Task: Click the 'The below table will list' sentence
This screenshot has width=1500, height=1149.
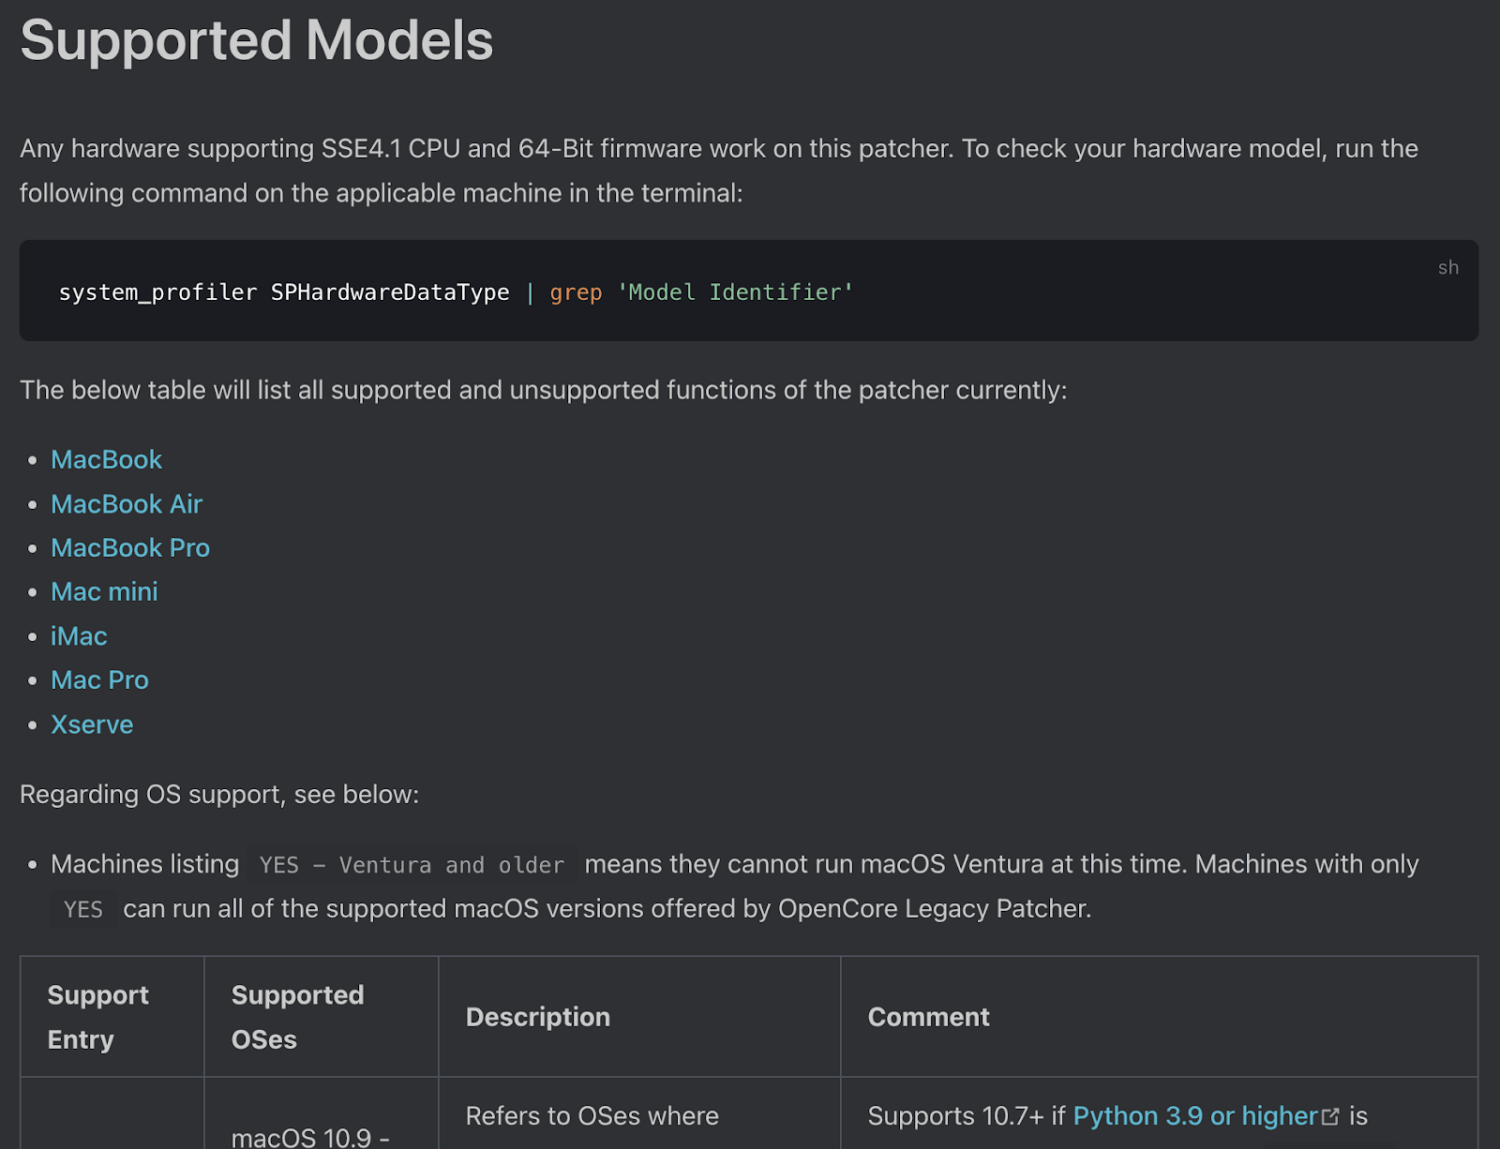Action: [x=543, y=390]
